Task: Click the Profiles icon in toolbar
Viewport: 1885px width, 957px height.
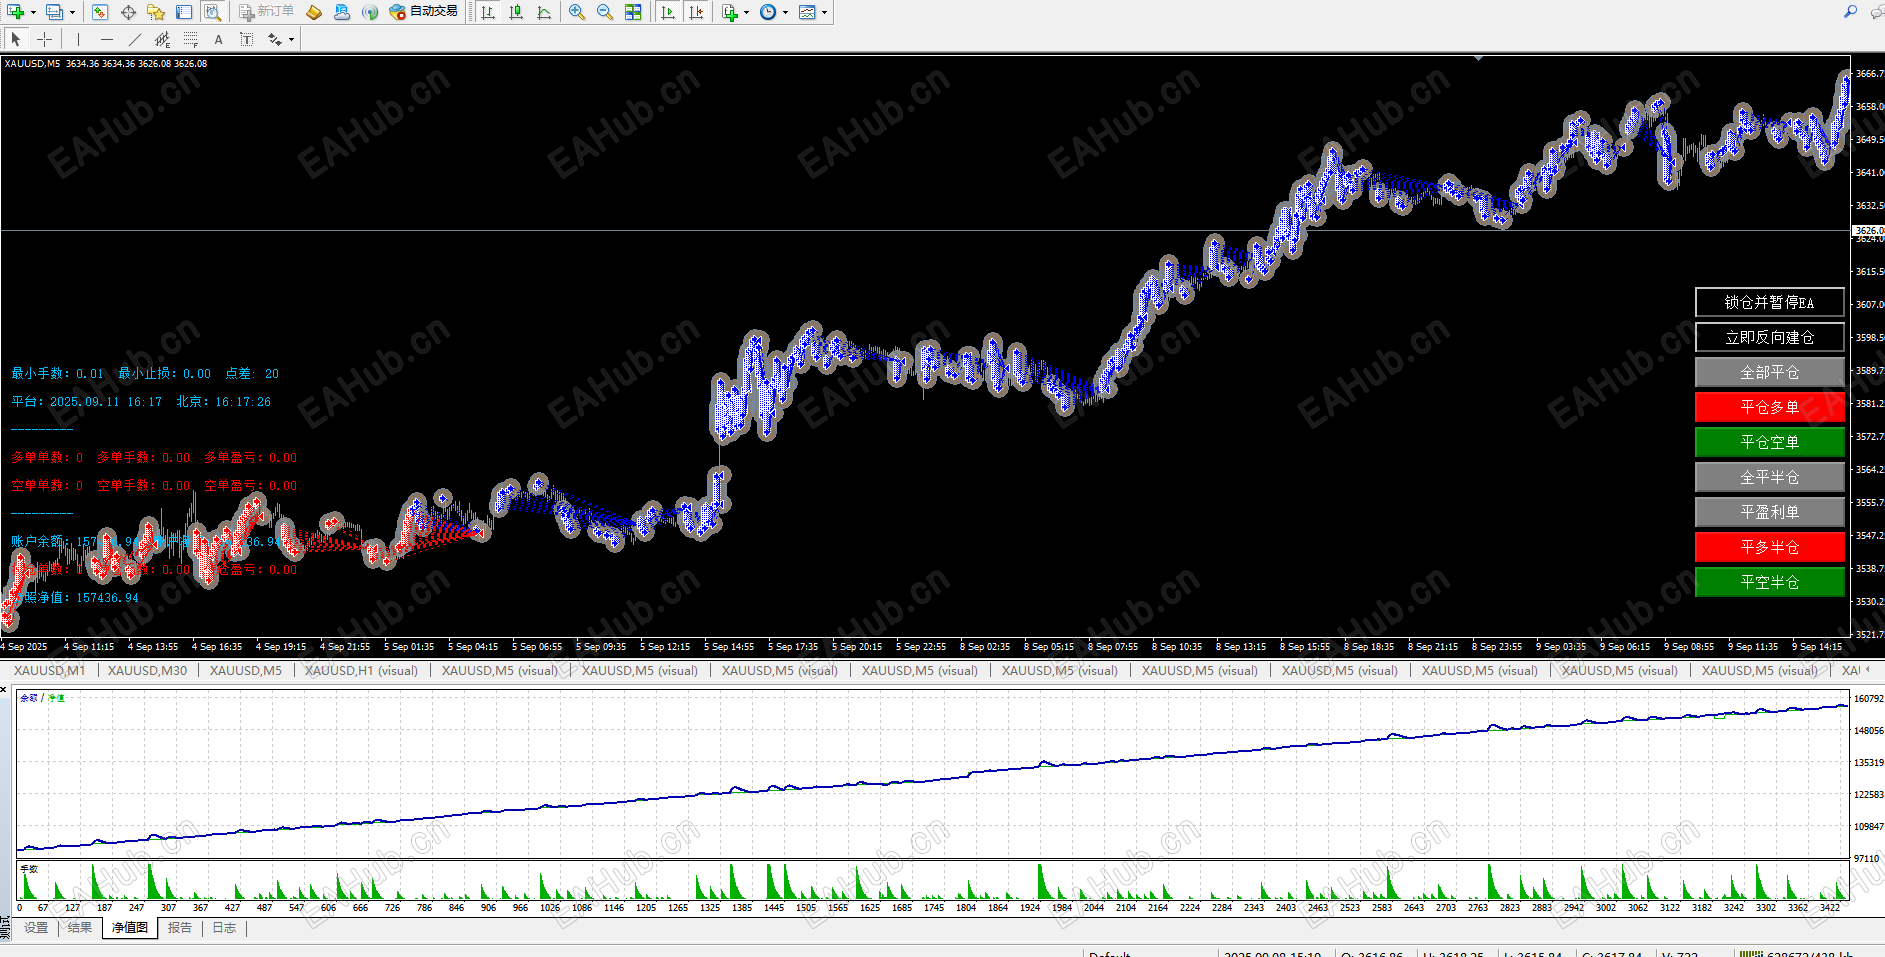Action: (x=55, y=12)
